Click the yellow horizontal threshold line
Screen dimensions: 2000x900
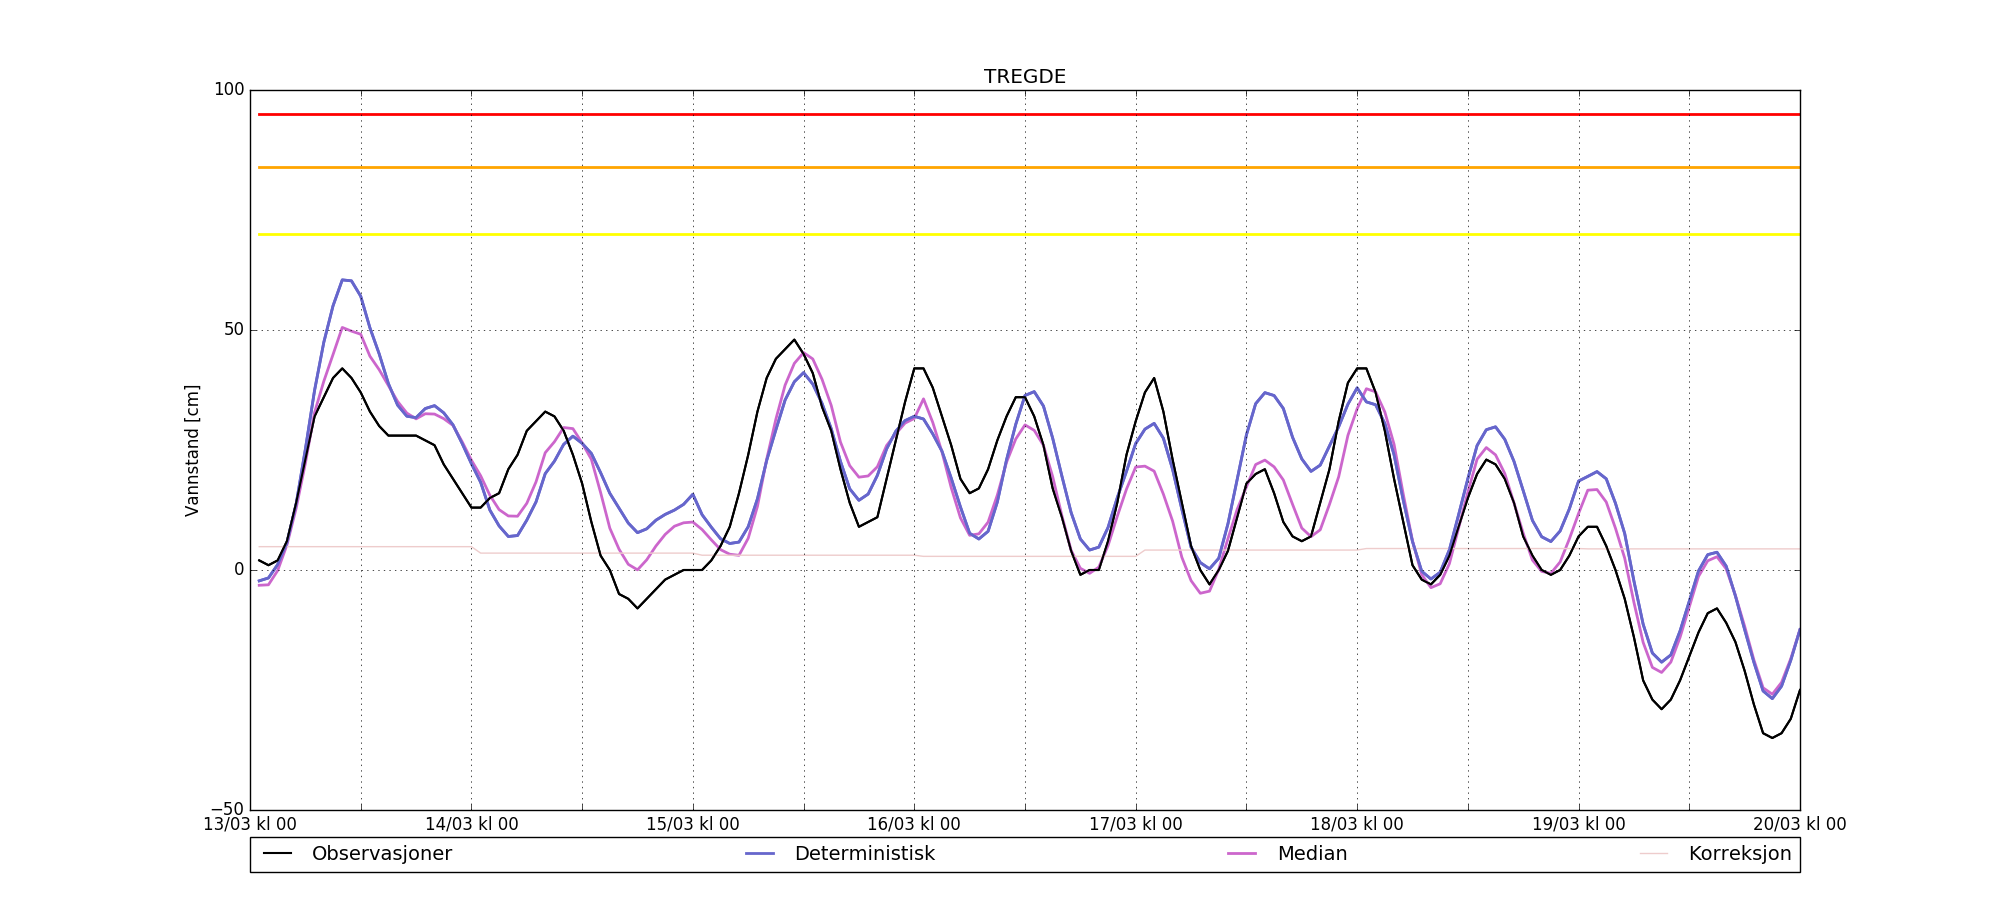(x=1000, y=234)
